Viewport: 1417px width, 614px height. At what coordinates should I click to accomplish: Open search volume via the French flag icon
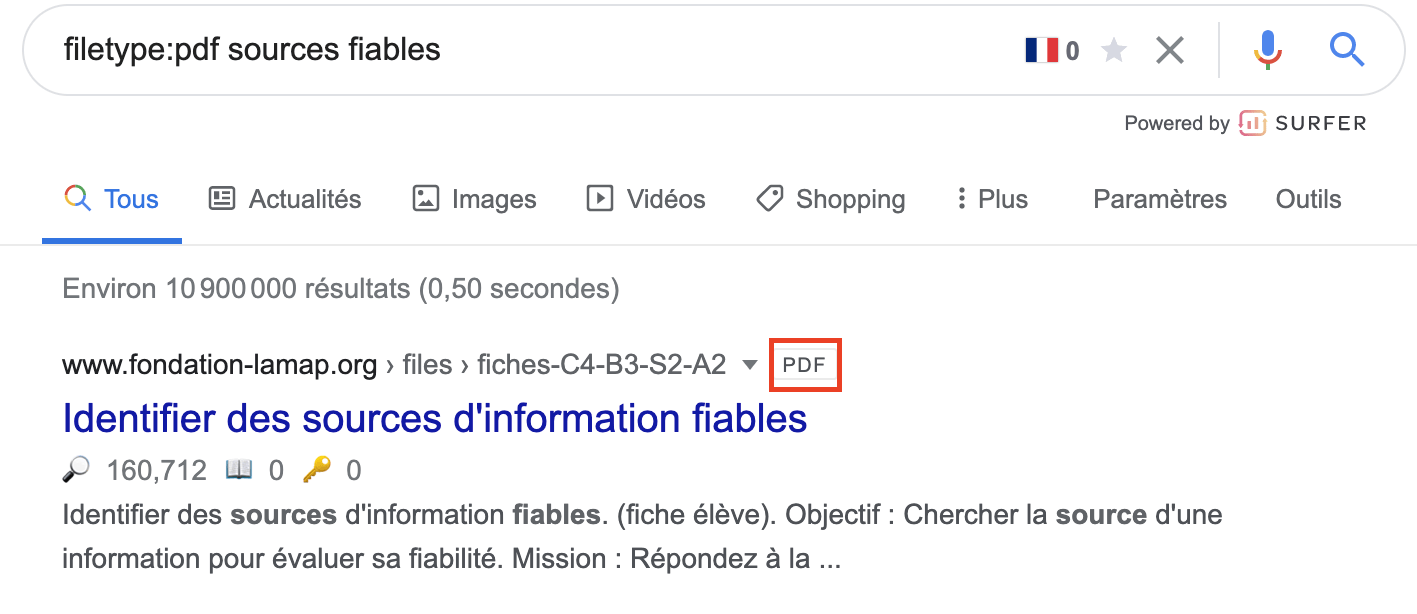click(1041, 48)
